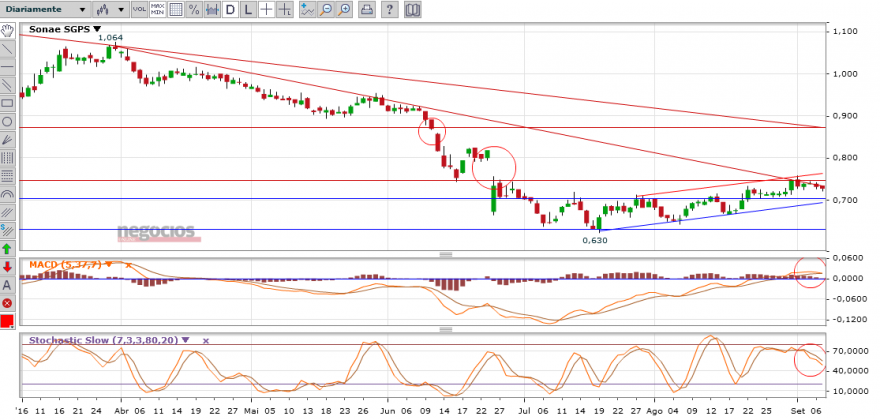The image size is (880, 420).
Task: Toggle the D display mode button
Action: [x=230, y=10]
